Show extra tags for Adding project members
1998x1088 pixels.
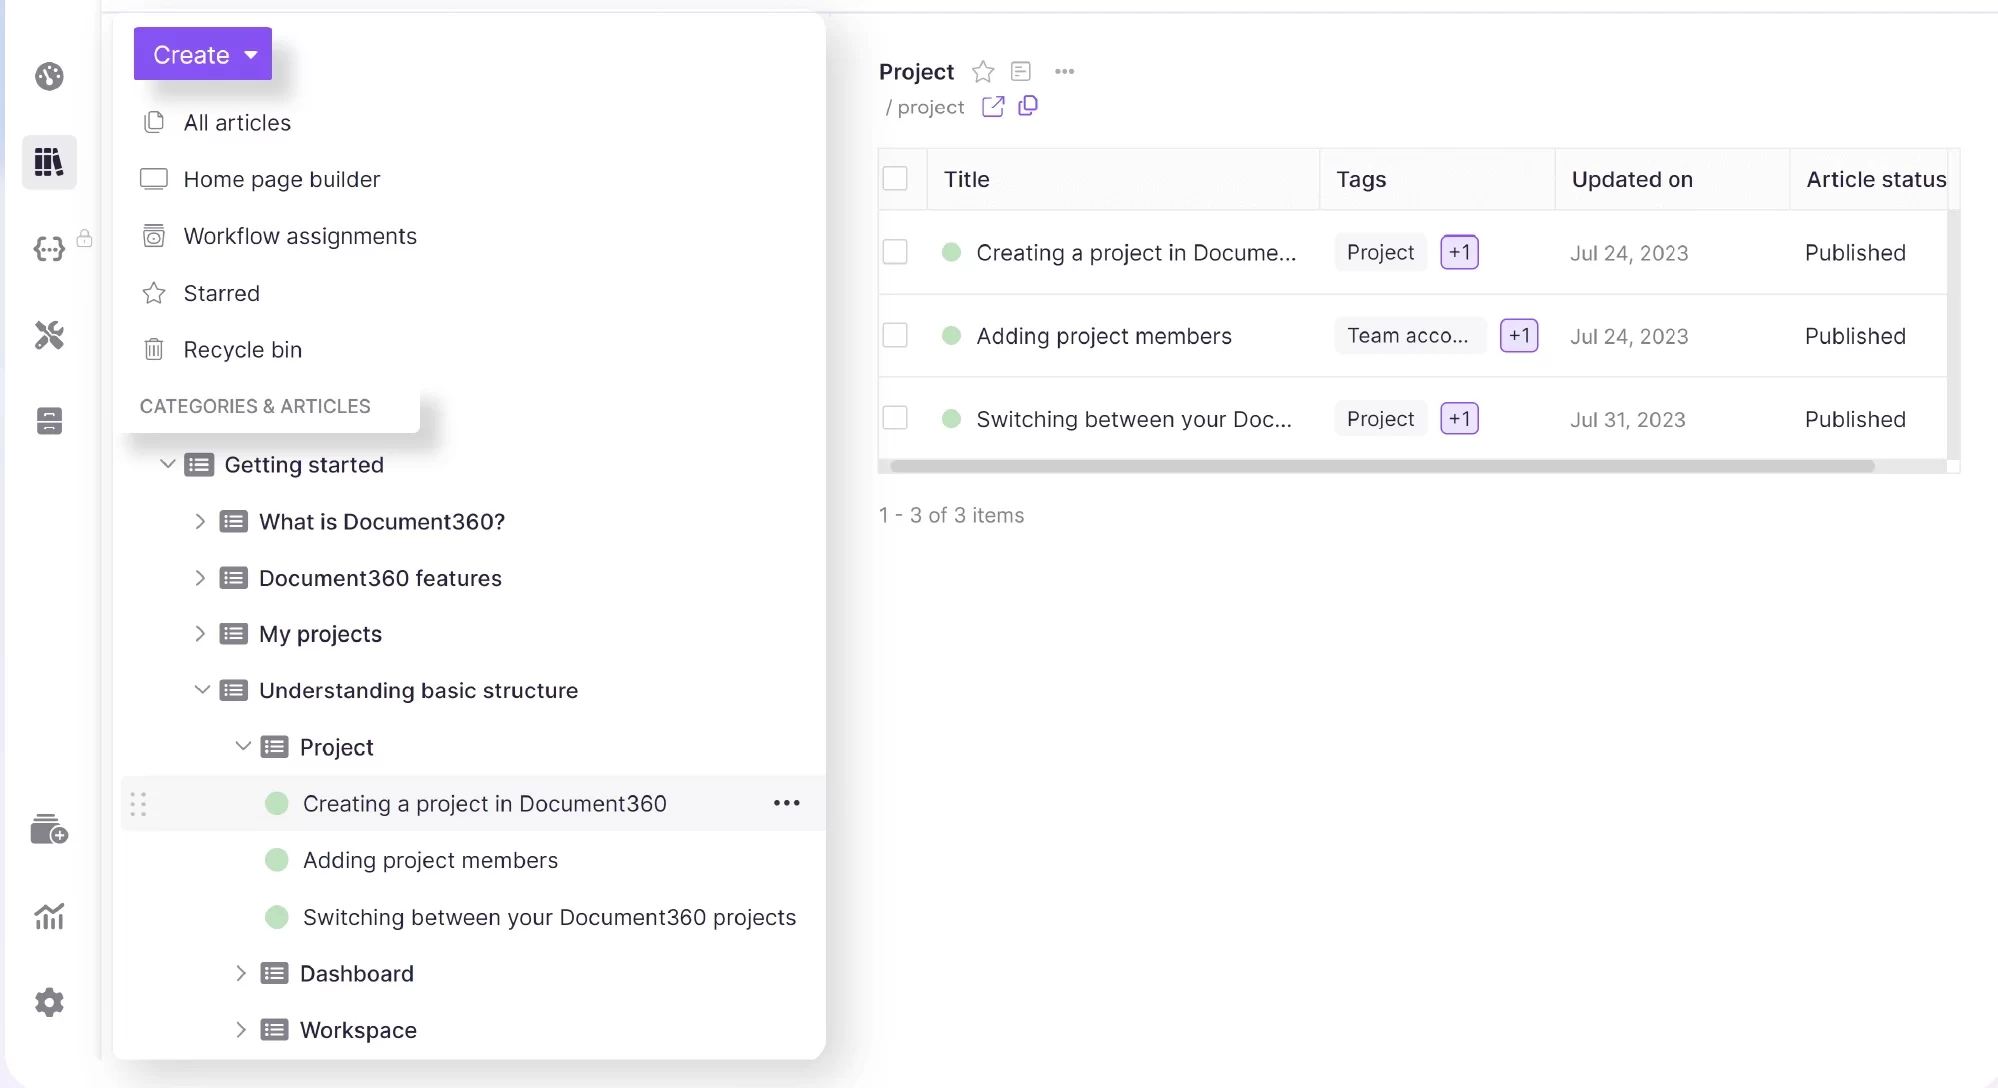point(1519,336)
